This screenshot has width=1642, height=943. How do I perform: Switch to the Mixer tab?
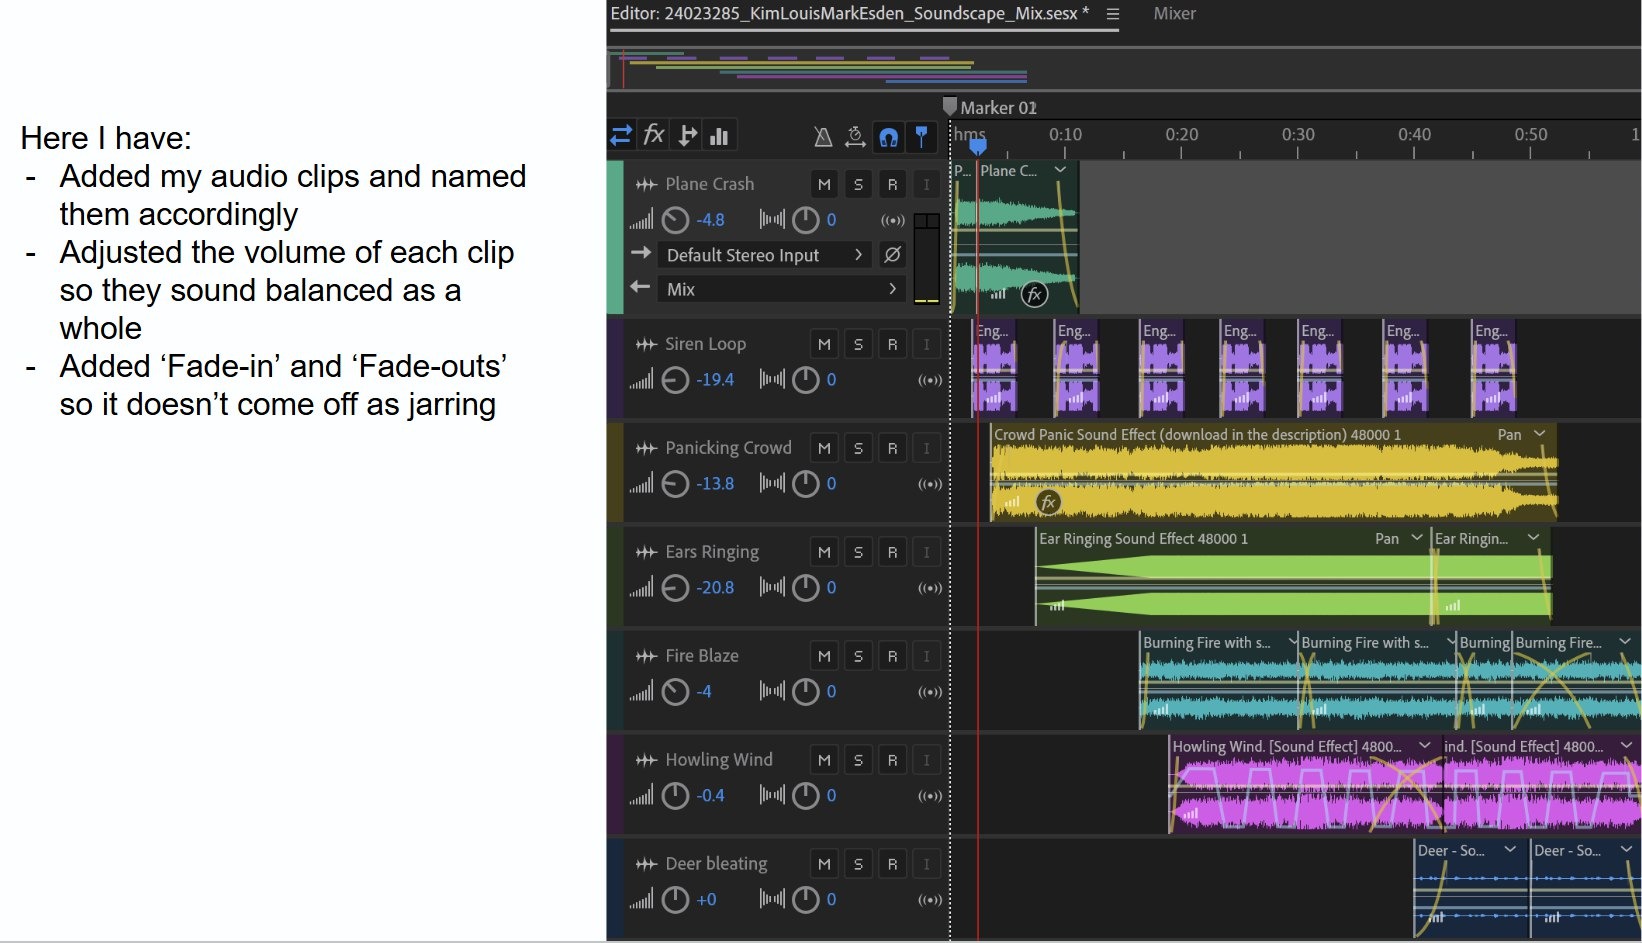[x=1174, y=14]
